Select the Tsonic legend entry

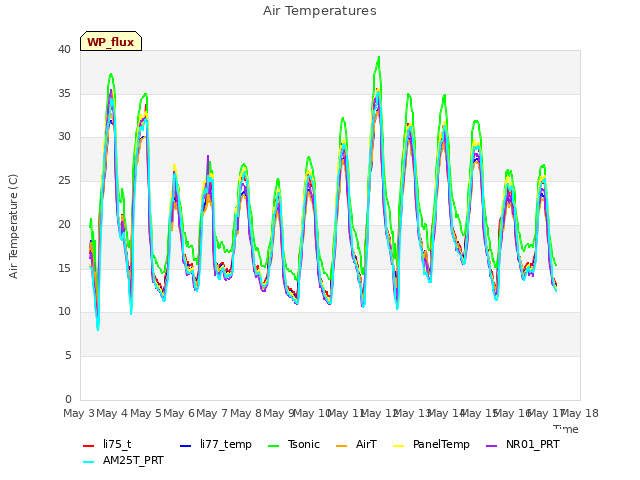(x=293, y=444)
